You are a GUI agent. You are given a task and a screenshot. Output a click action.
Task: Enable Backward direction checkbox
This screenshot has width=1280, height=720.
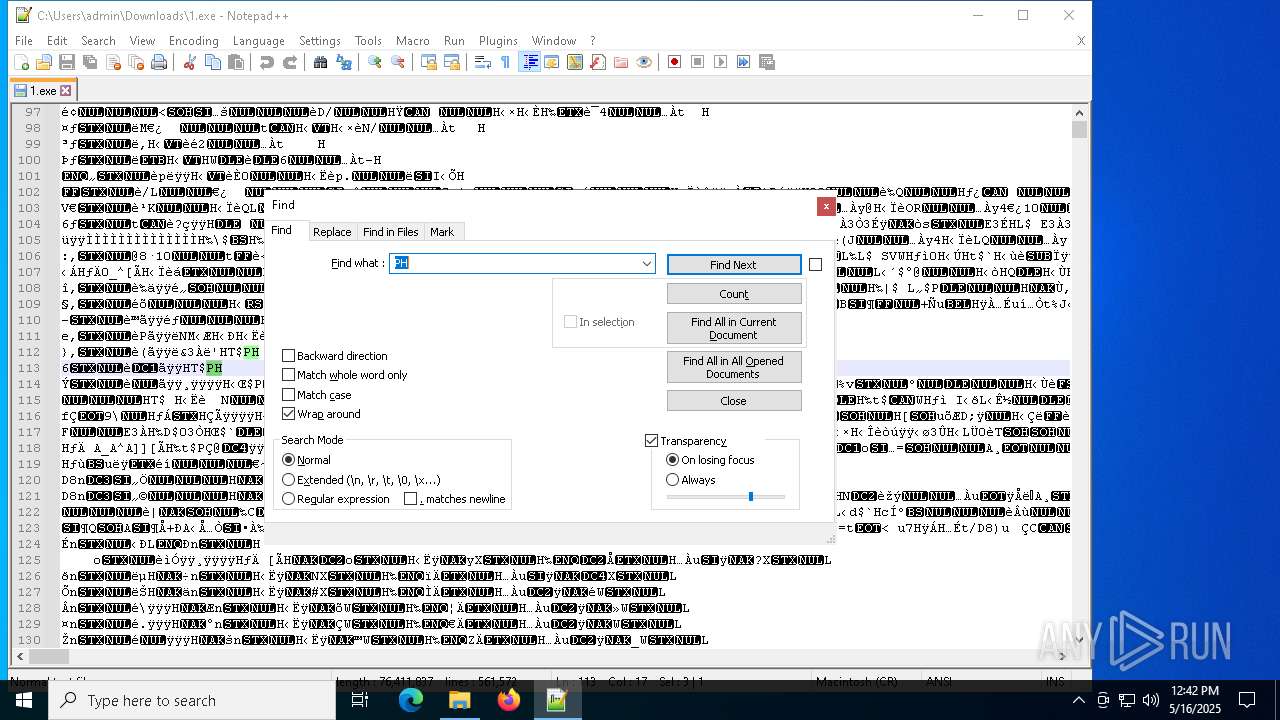289,356
